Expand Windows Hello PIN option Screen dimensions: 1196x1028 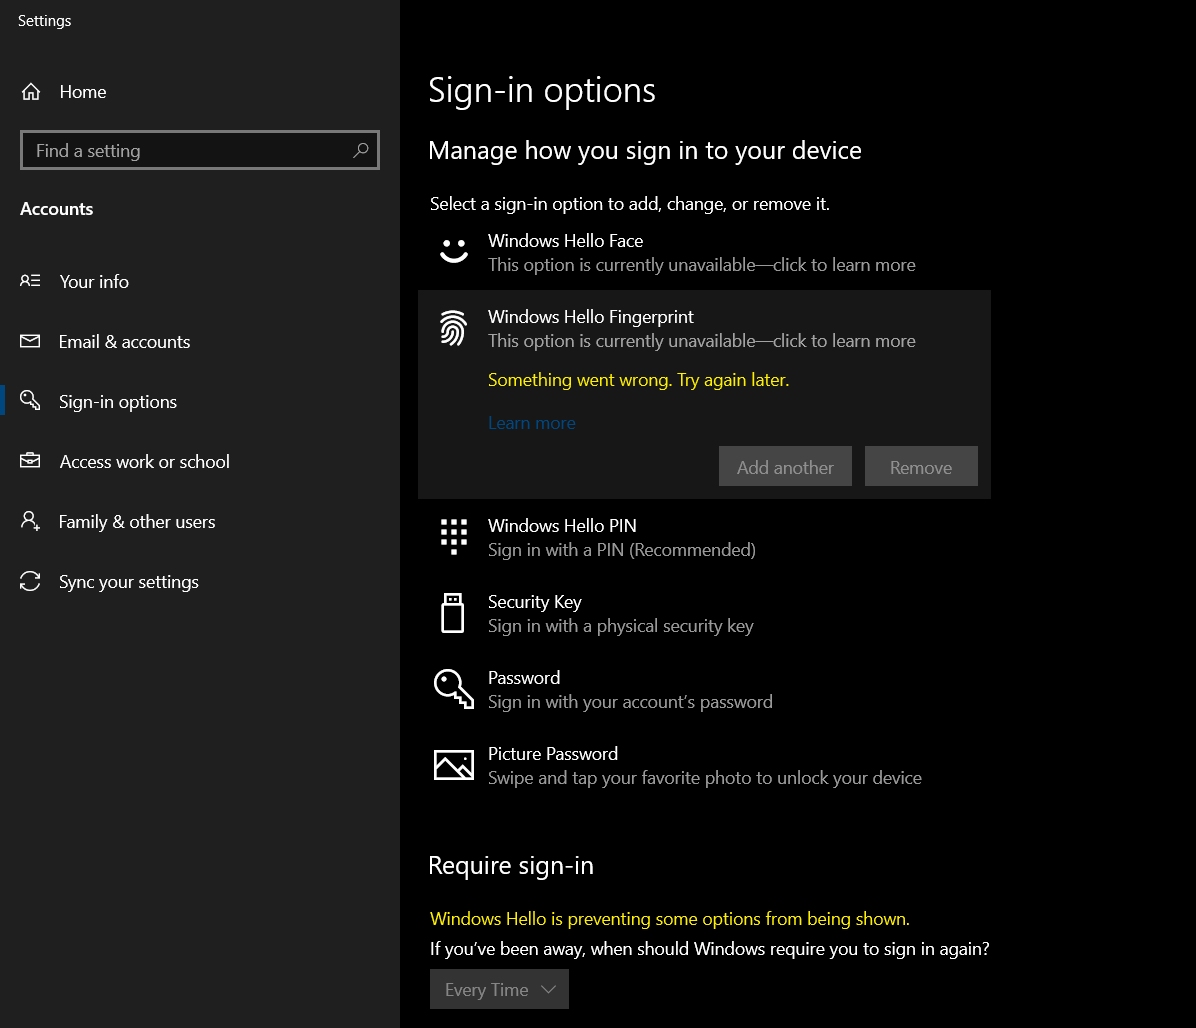pyautogui.click(x=704, y=538)
